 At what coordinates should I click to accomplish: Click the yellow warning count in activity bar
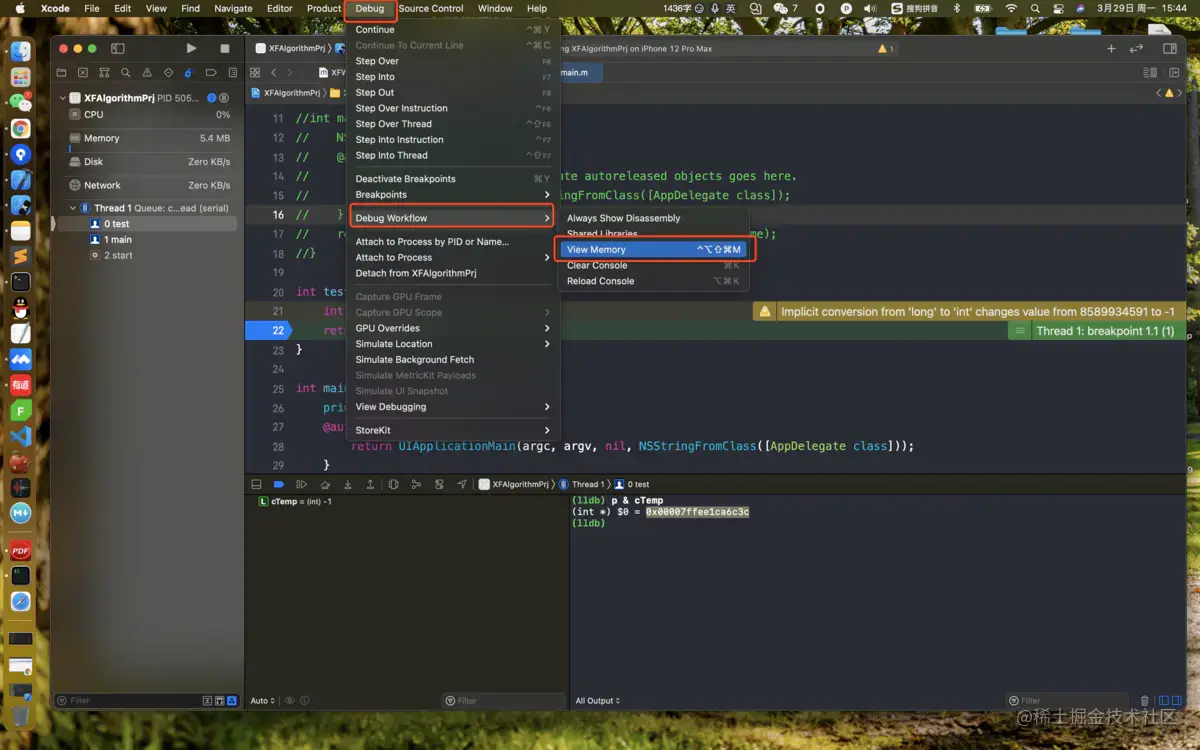[886, 48]
